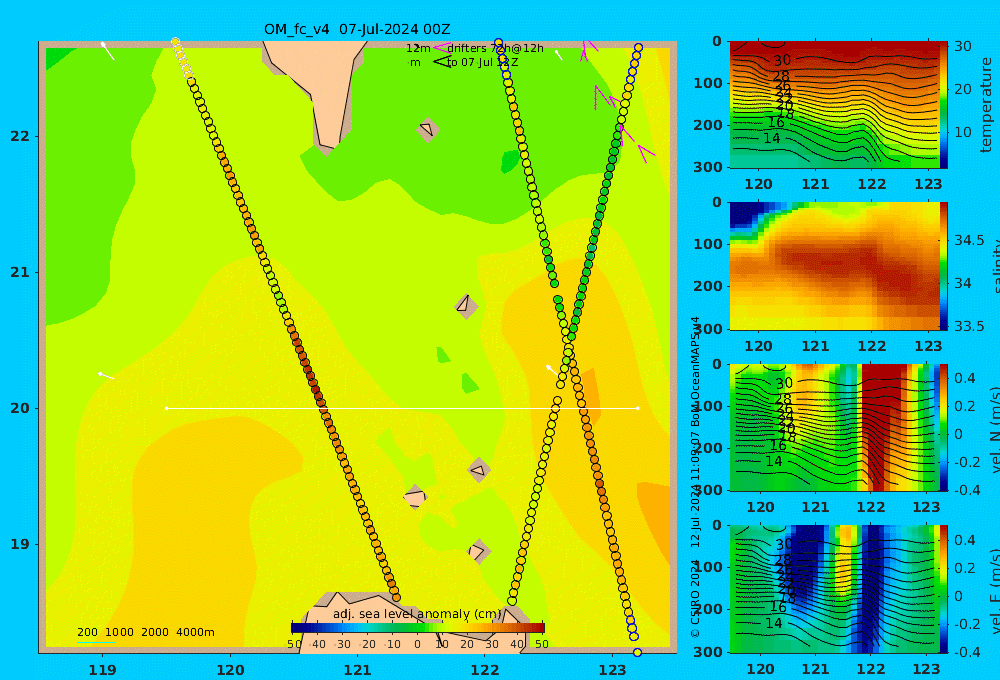The width and height of the screenshot is (1000, 680).
Task: Click the vel. E panel's vertical colorbar
Action: tap(943, 589)
